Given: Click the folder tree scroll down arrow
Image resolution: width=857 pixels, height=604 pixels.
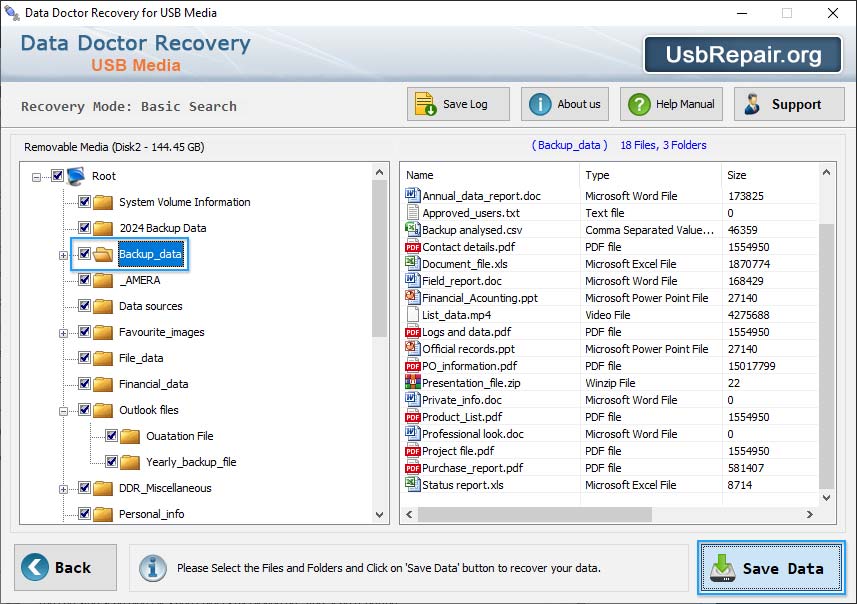Looking at the screenshot, I should pyautogui.click(x=379, y=515).
